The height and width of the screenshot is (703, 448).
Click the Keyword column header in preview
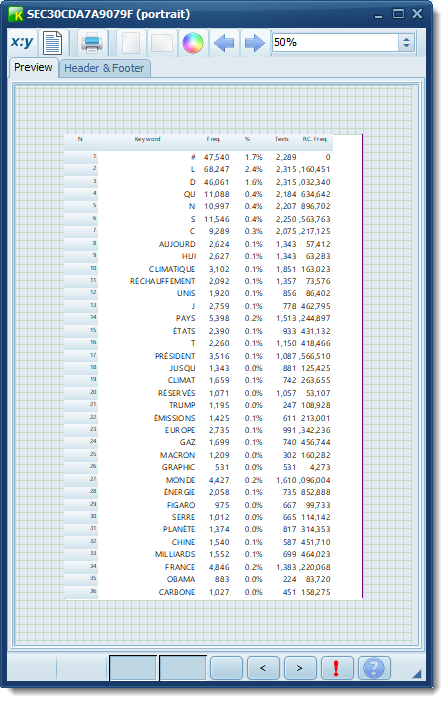coord(148,139)
